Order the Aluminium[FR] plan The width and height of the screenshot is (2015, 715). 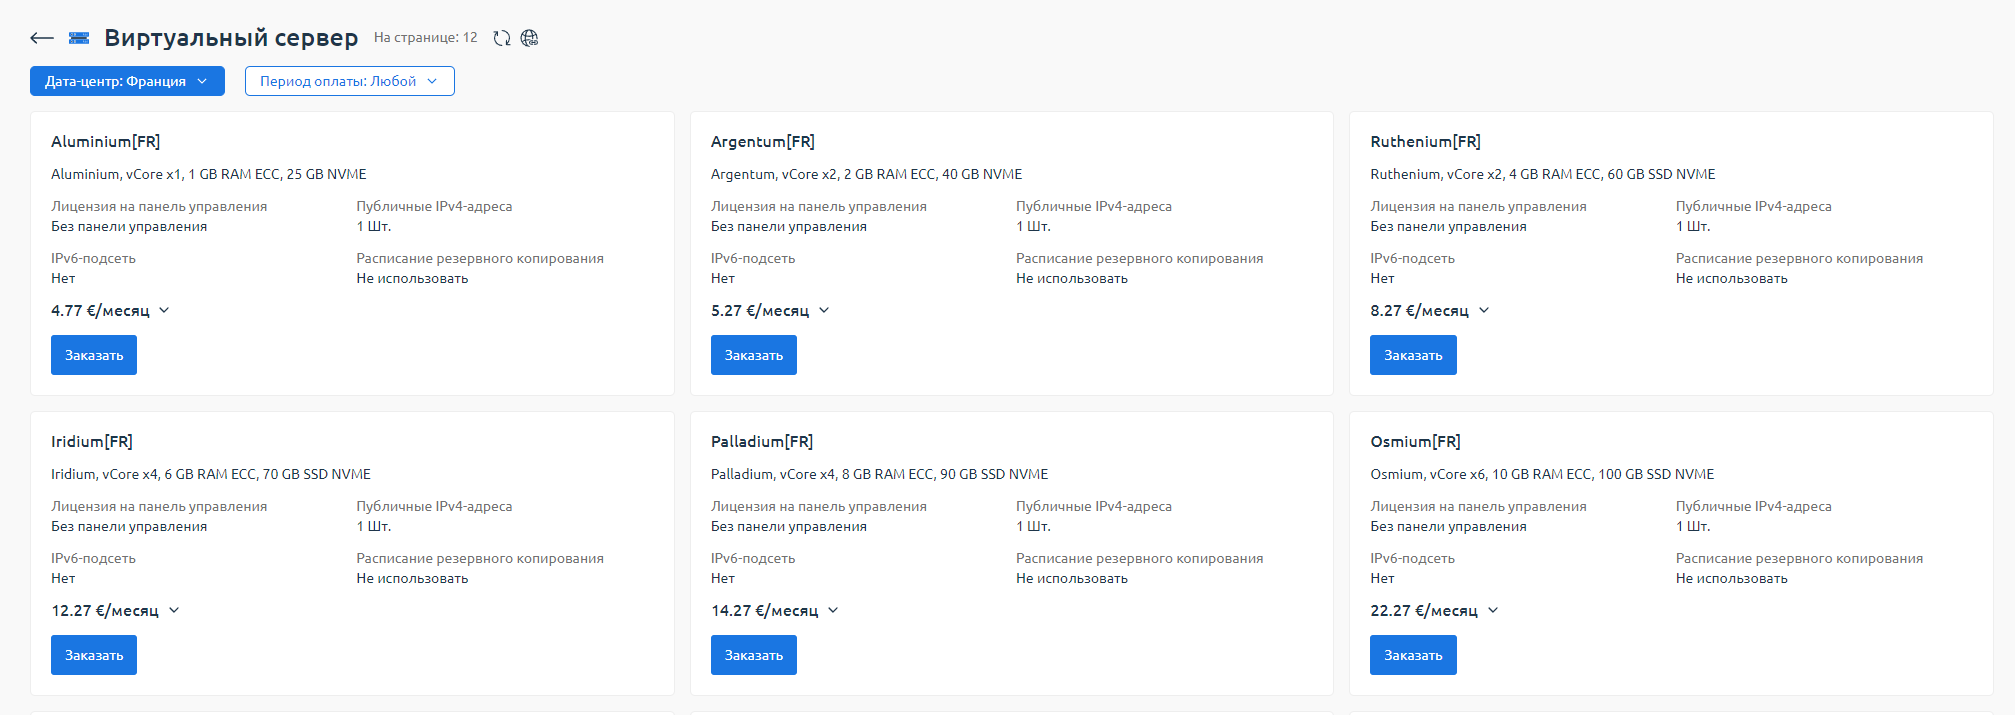(x=94, y=355)
